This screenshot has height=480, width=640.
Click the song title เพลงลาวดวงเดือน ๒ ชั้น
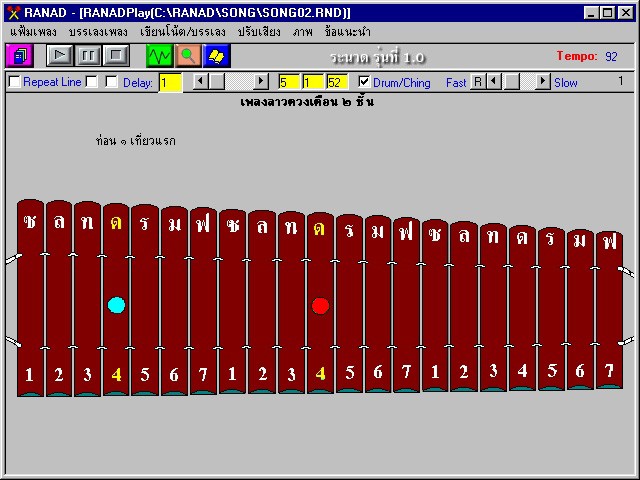point(307,102)
